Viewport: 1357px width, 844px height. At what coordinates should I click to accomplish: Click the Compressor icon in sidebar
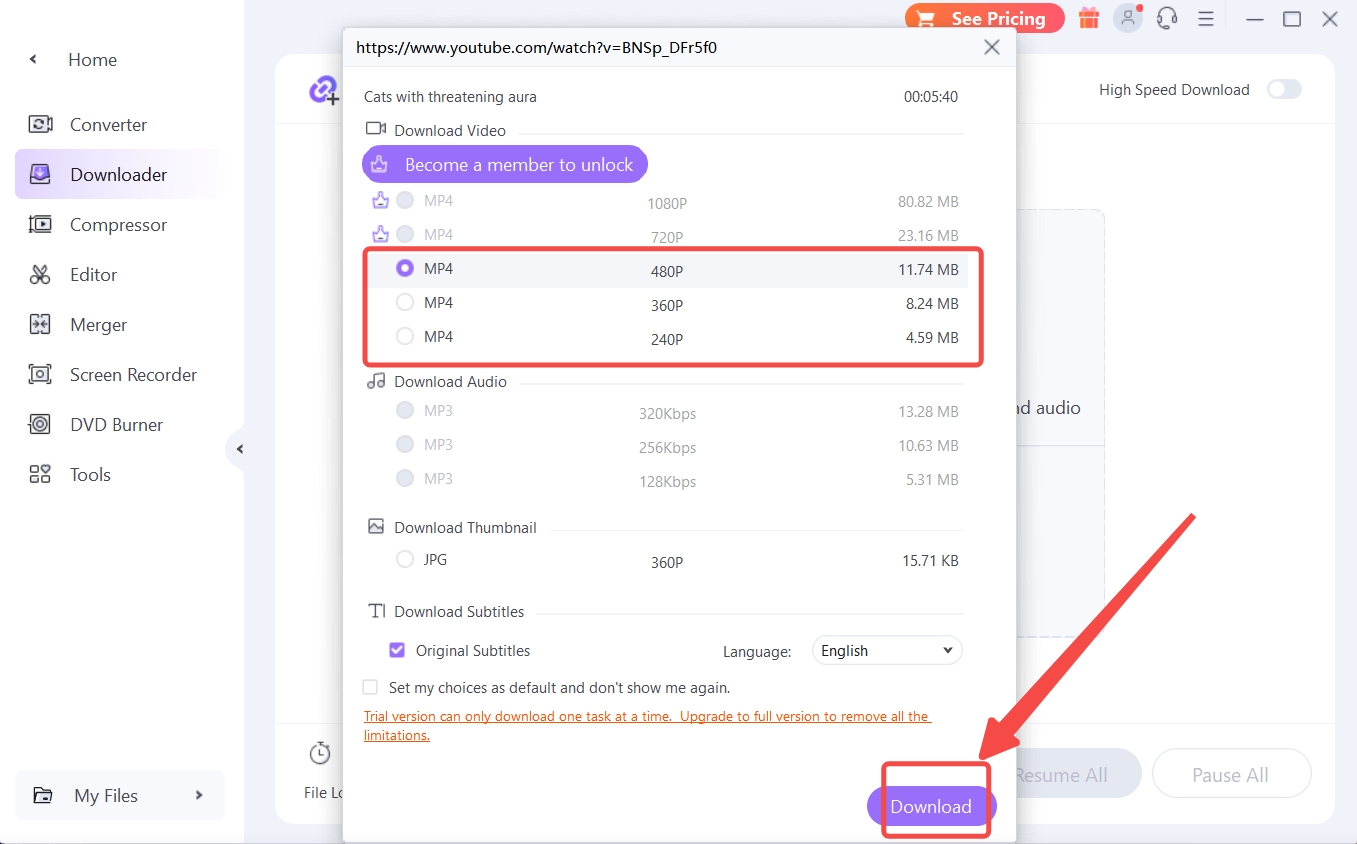(40, 225)
